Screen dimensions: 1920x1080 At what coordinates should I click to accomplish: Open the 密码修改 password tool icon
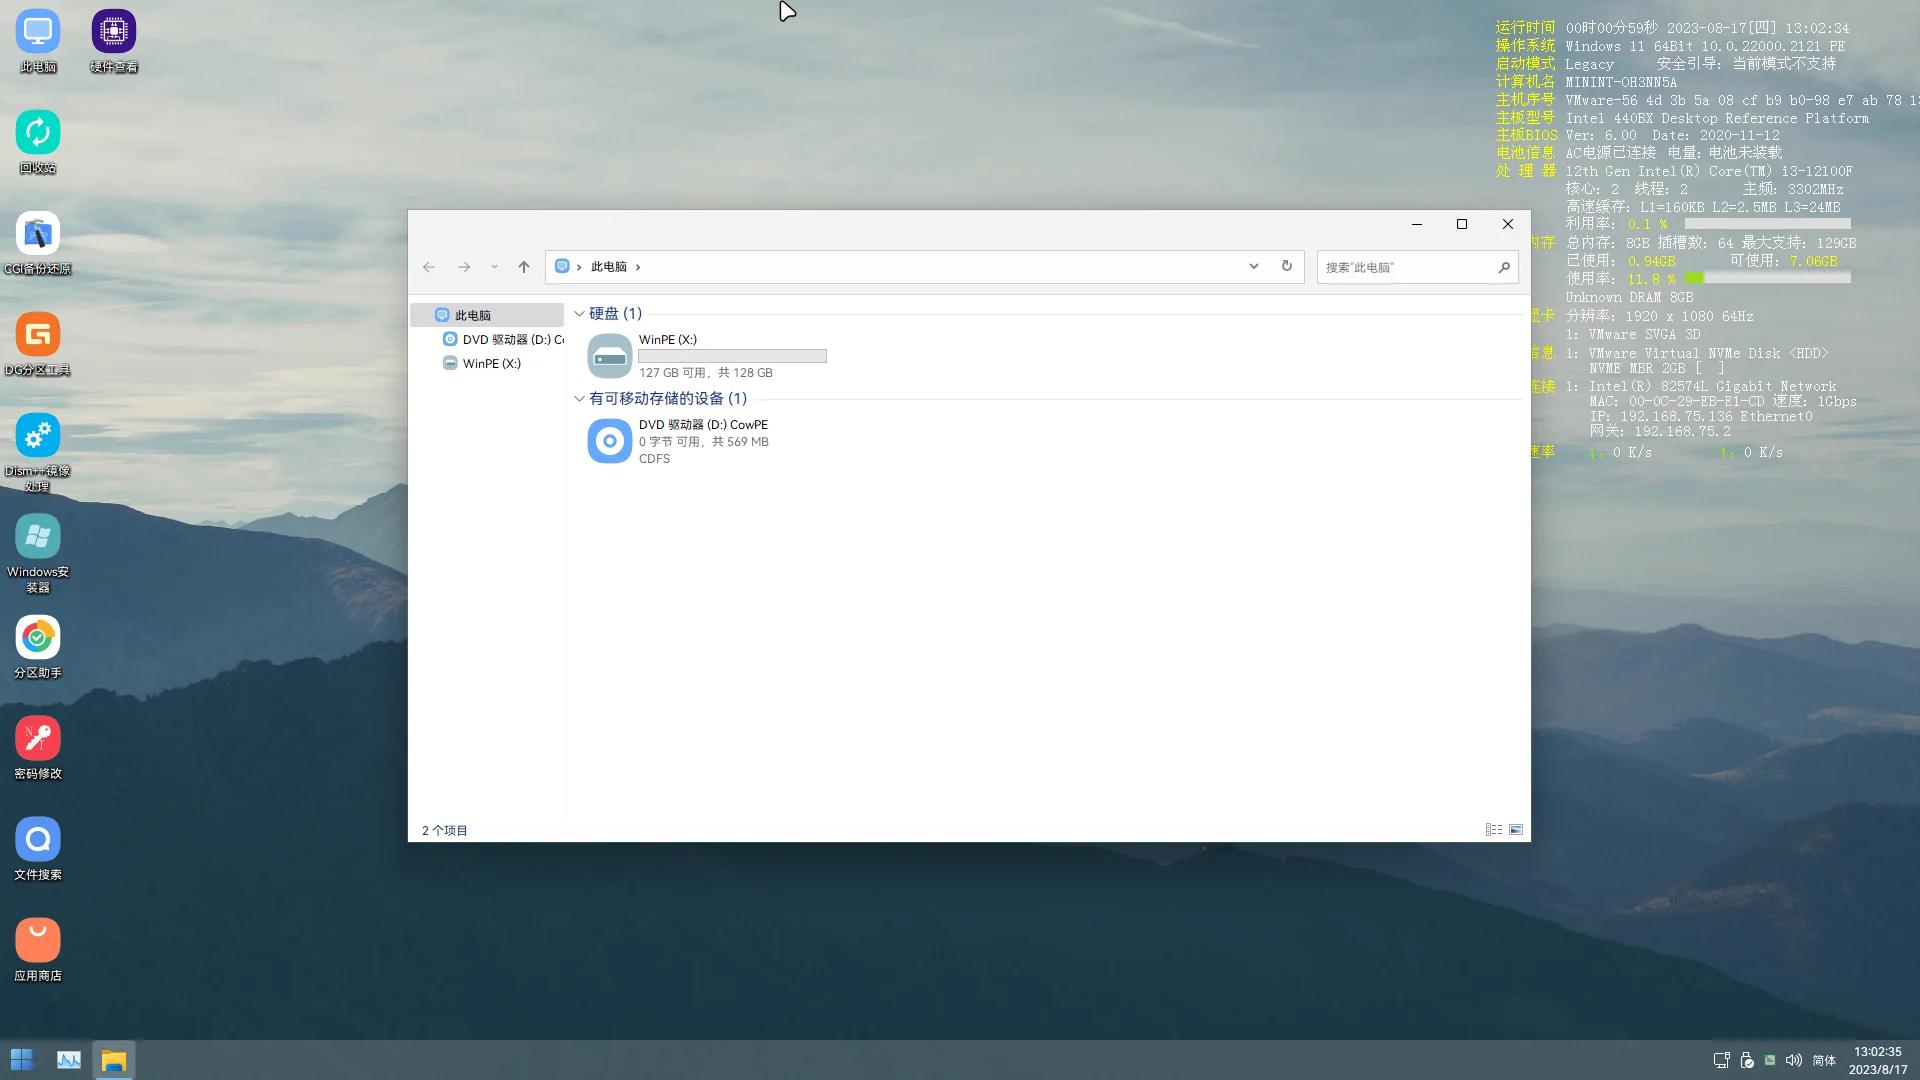(x=38, y=739)
